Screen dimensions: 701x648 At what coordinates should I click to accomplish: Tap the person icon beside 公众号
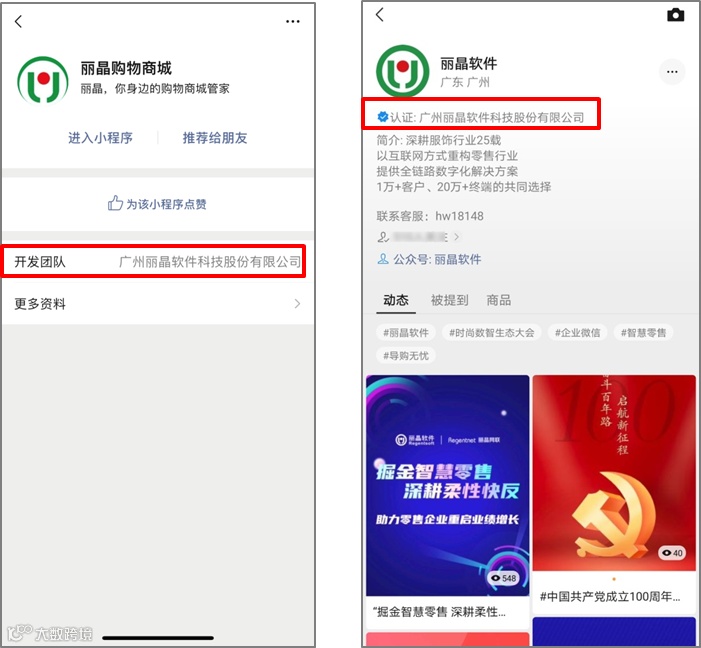point(383,259)
